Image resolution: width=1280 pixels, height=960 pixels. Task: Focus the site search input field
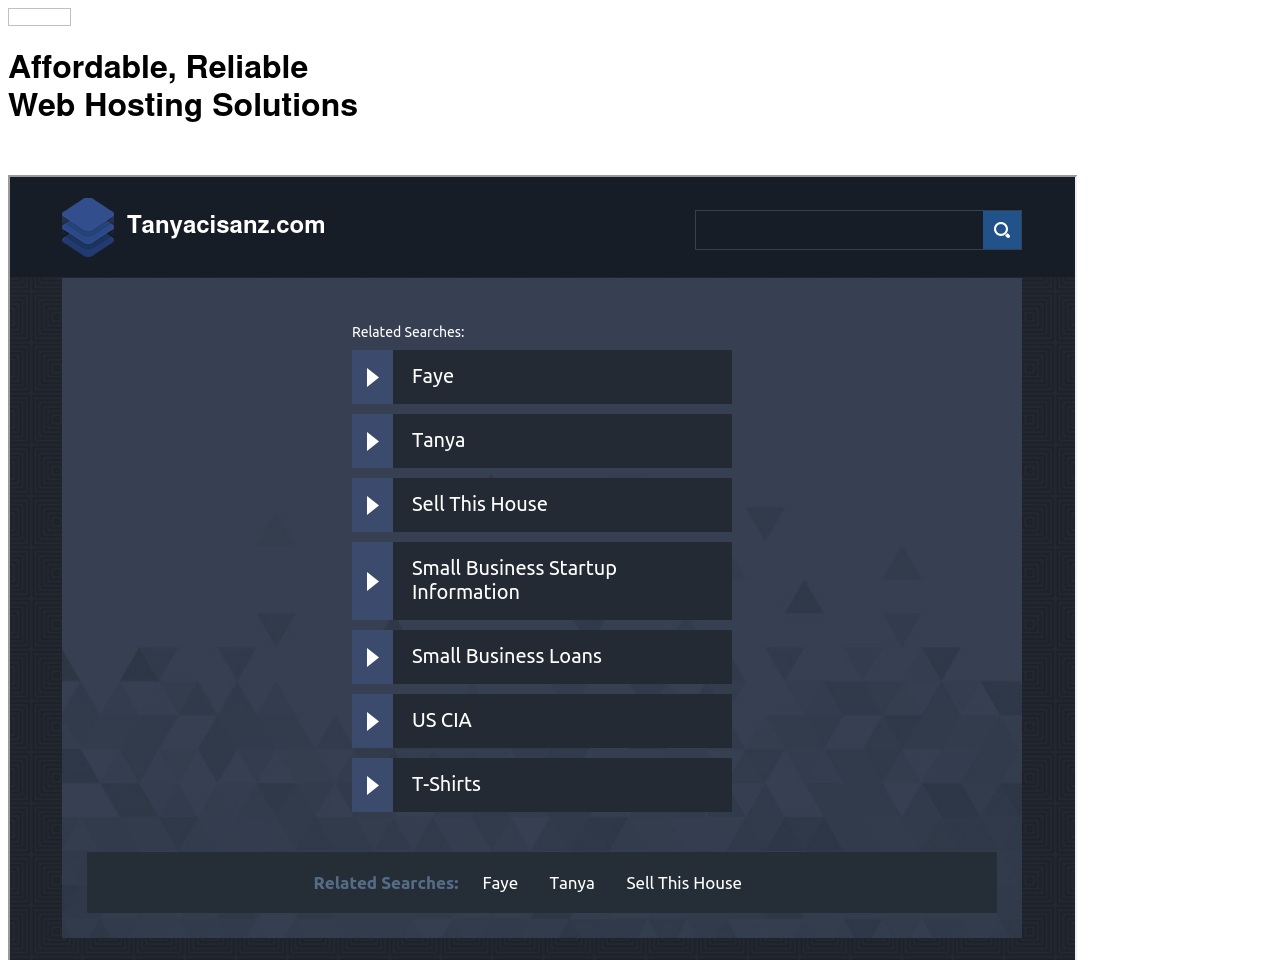839,230
